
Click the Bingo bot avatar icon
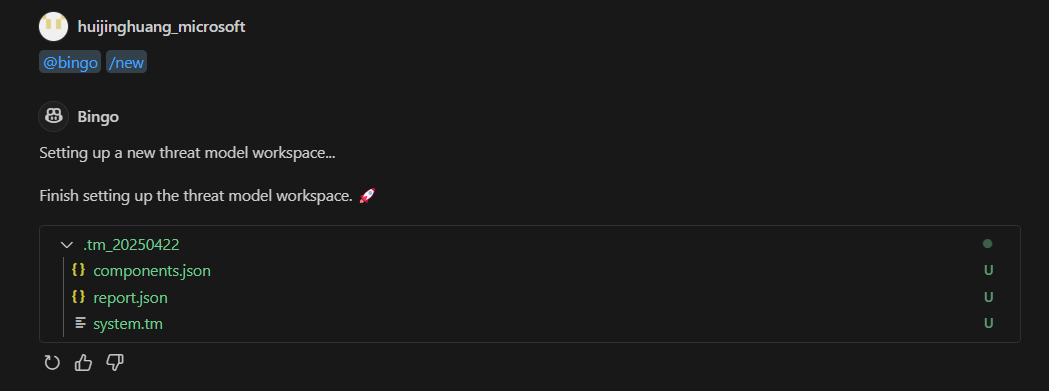click(x=54, y=116)
